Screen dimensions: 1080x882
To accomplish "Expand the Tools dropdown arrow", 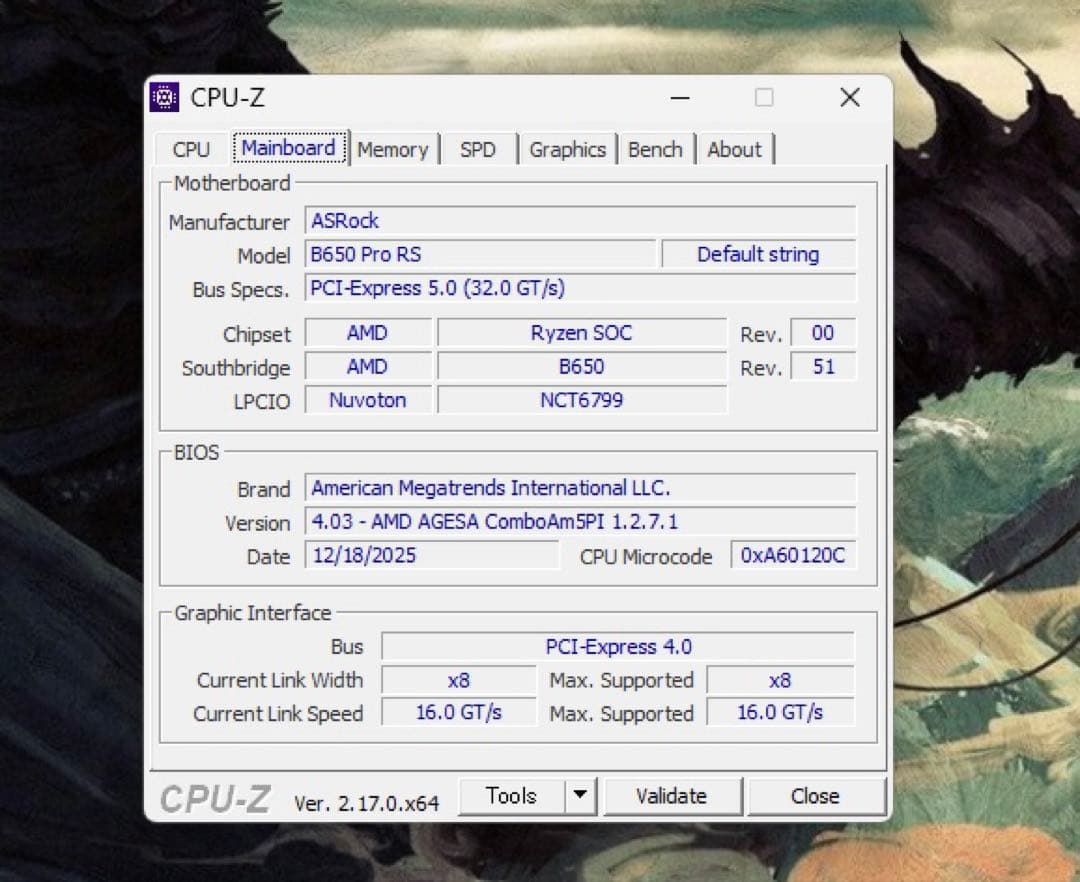I will (x=581, y=796).
